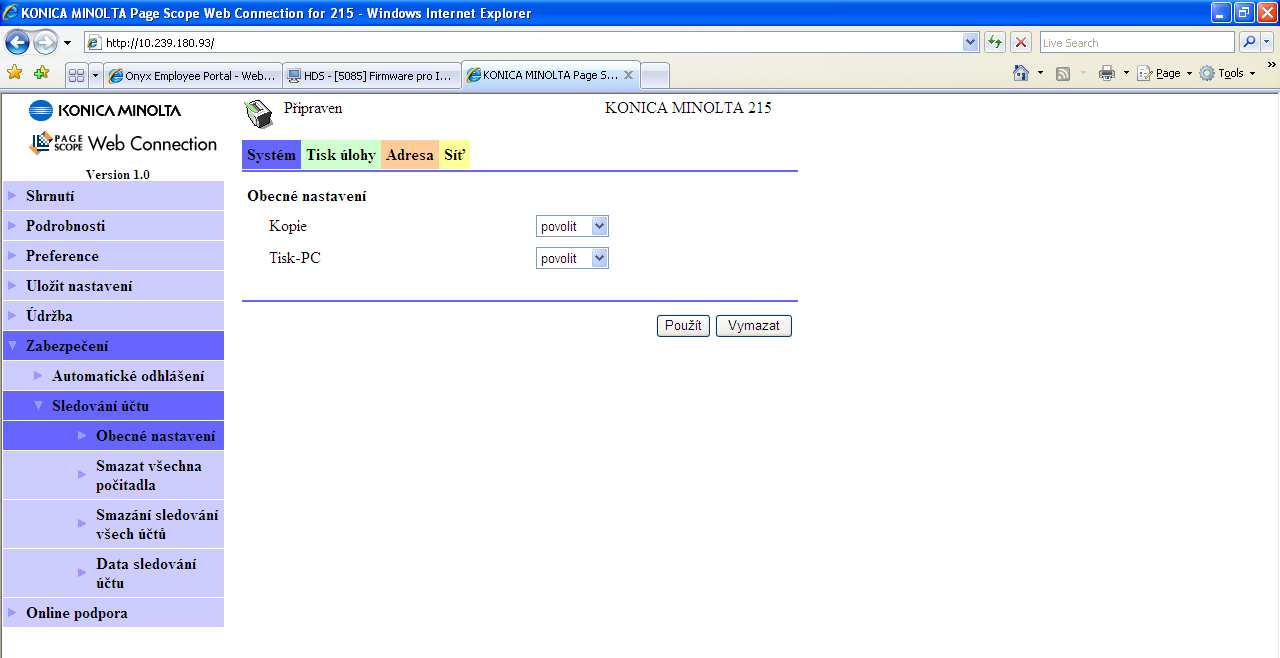Viewport: 1280px width, 658px height.
Task: Click the printer status icon
Action: pyautogui.click(x=259, y=114)
